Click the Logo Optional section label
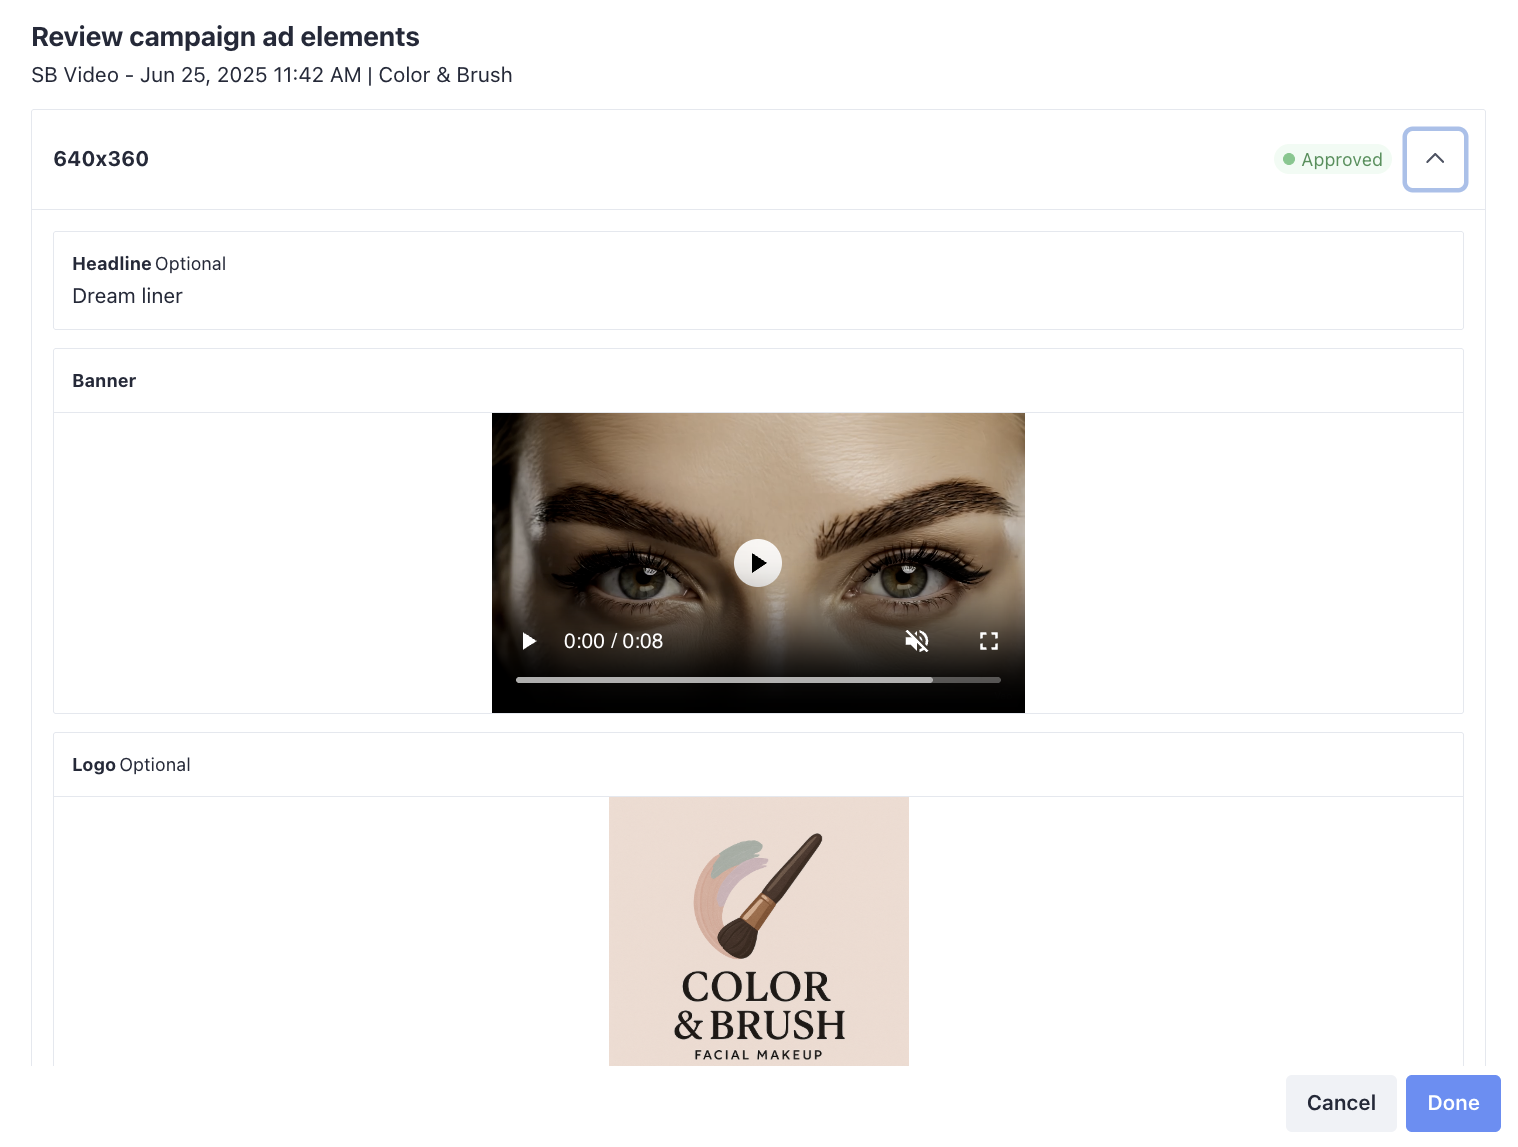1518x1147 pixels. coord(131,765)
